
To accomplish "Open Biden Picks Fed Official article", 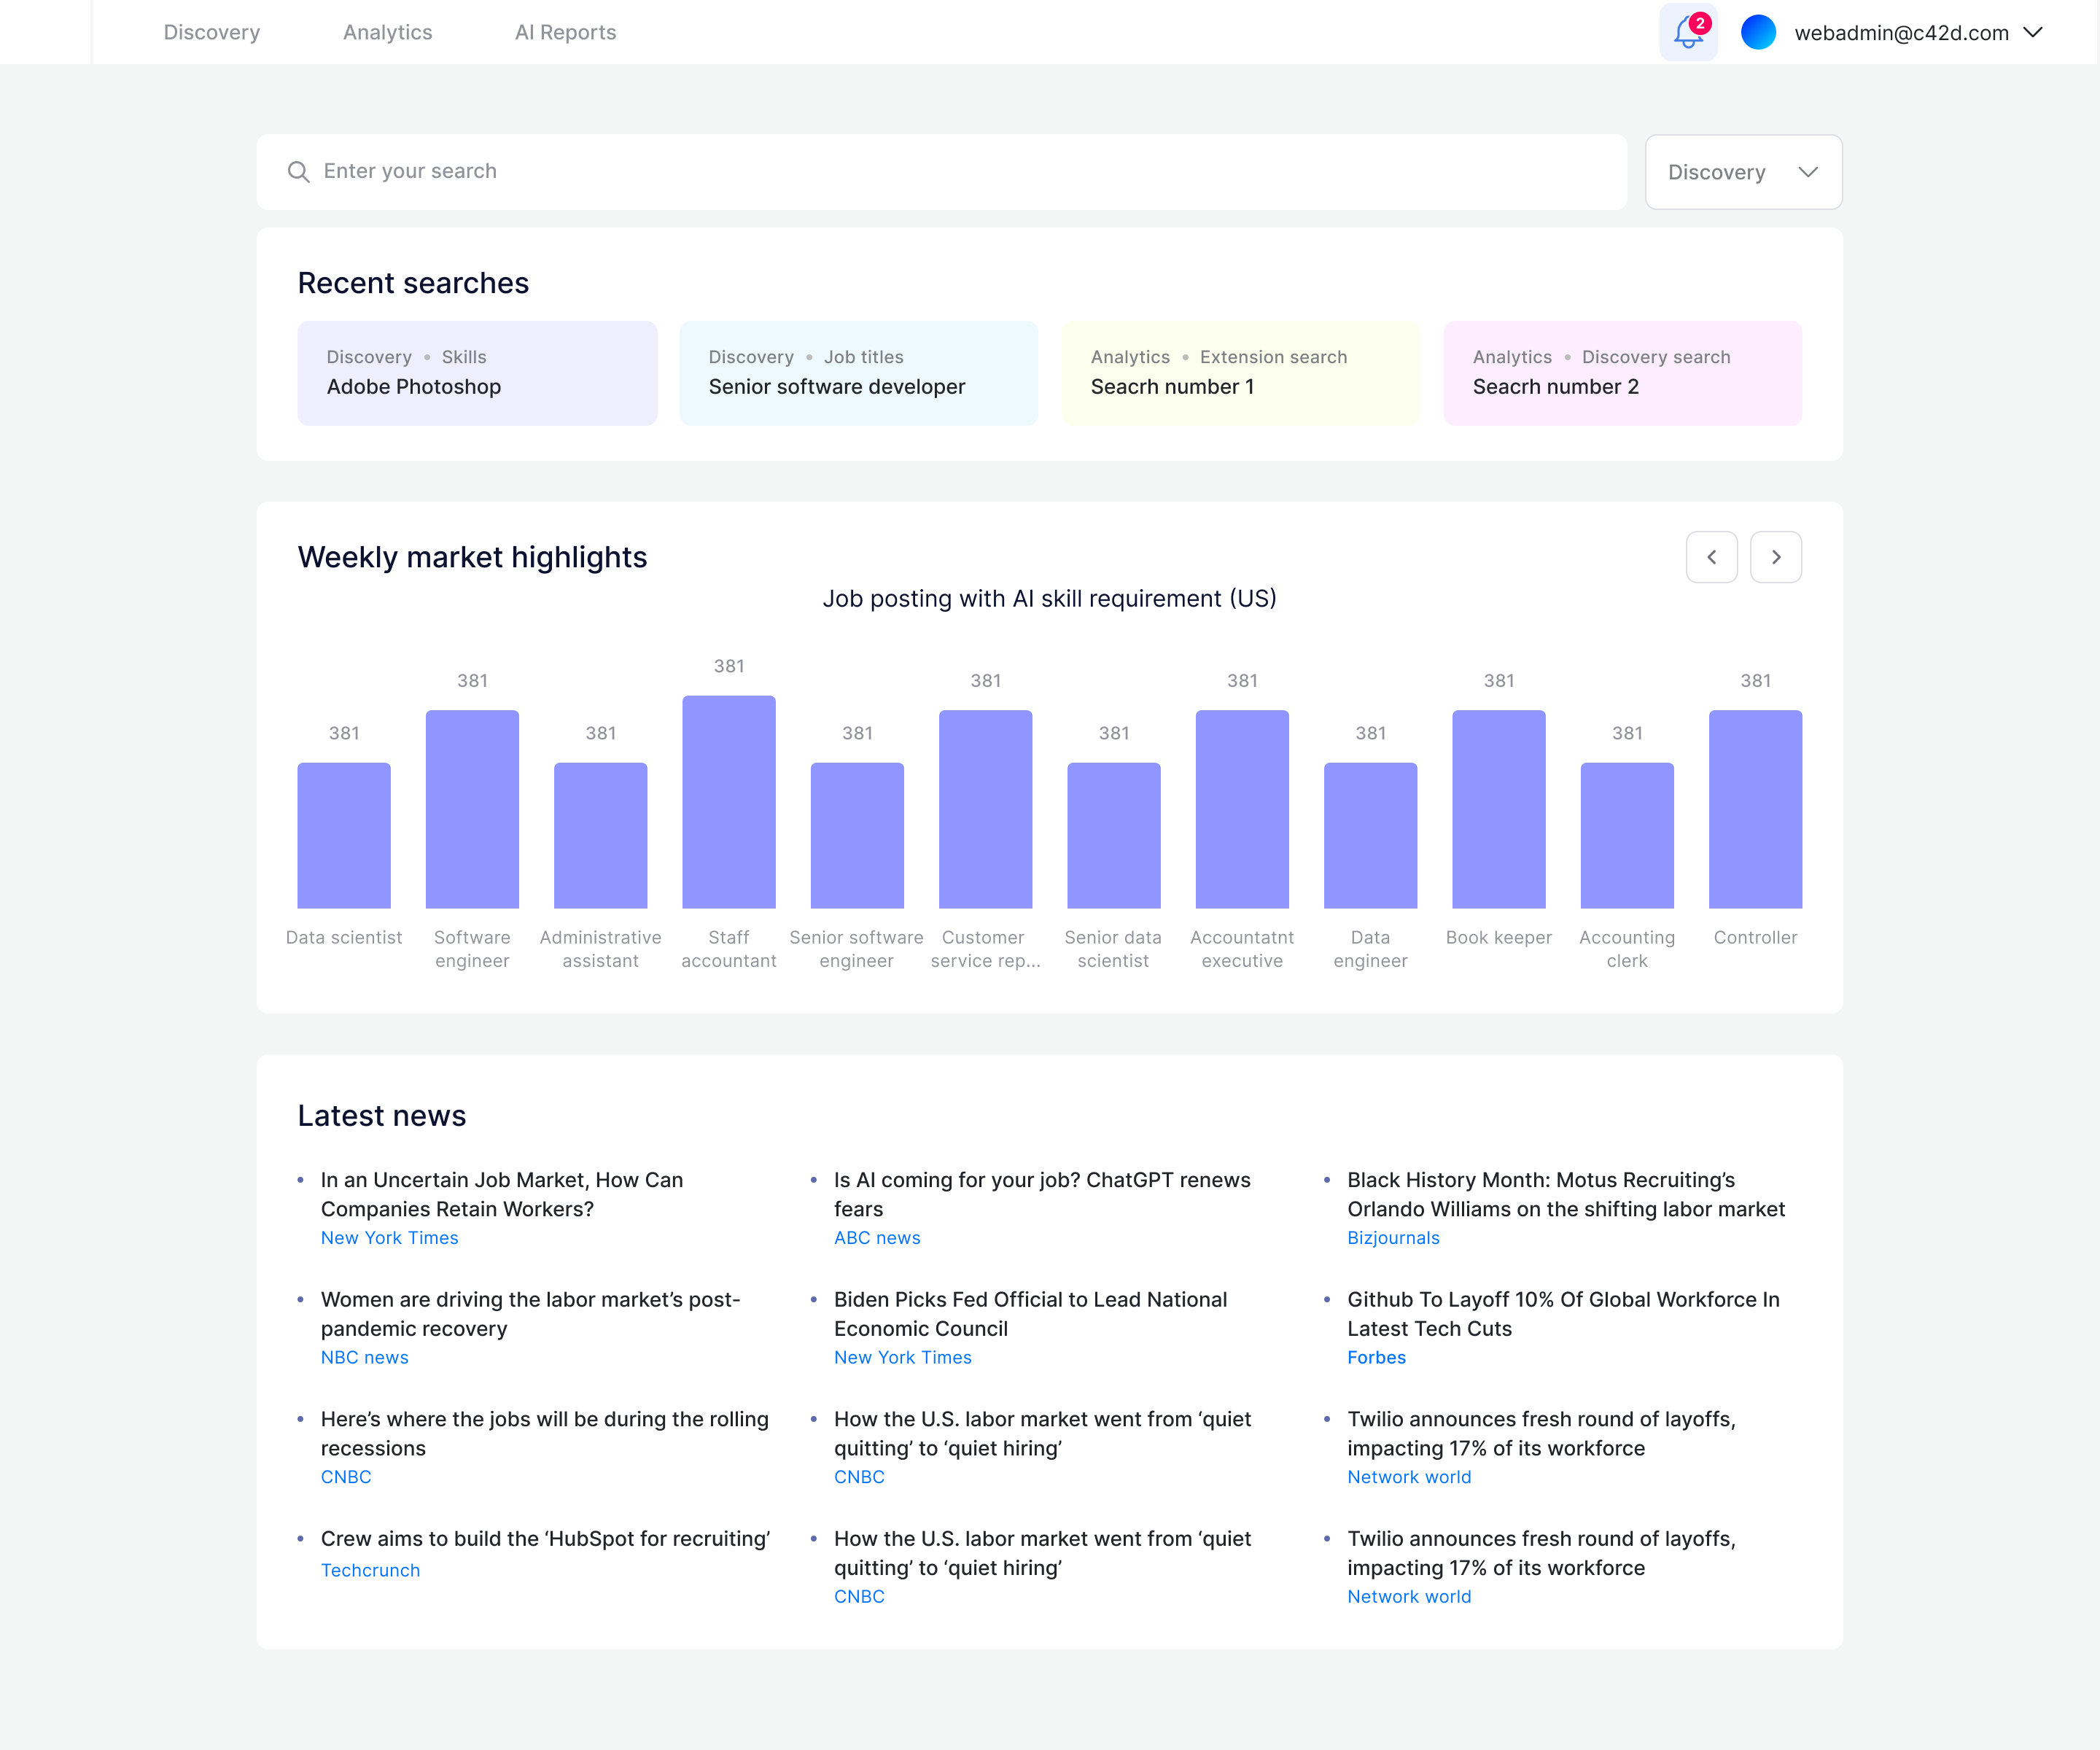I will click(x=1030, y=1314).
